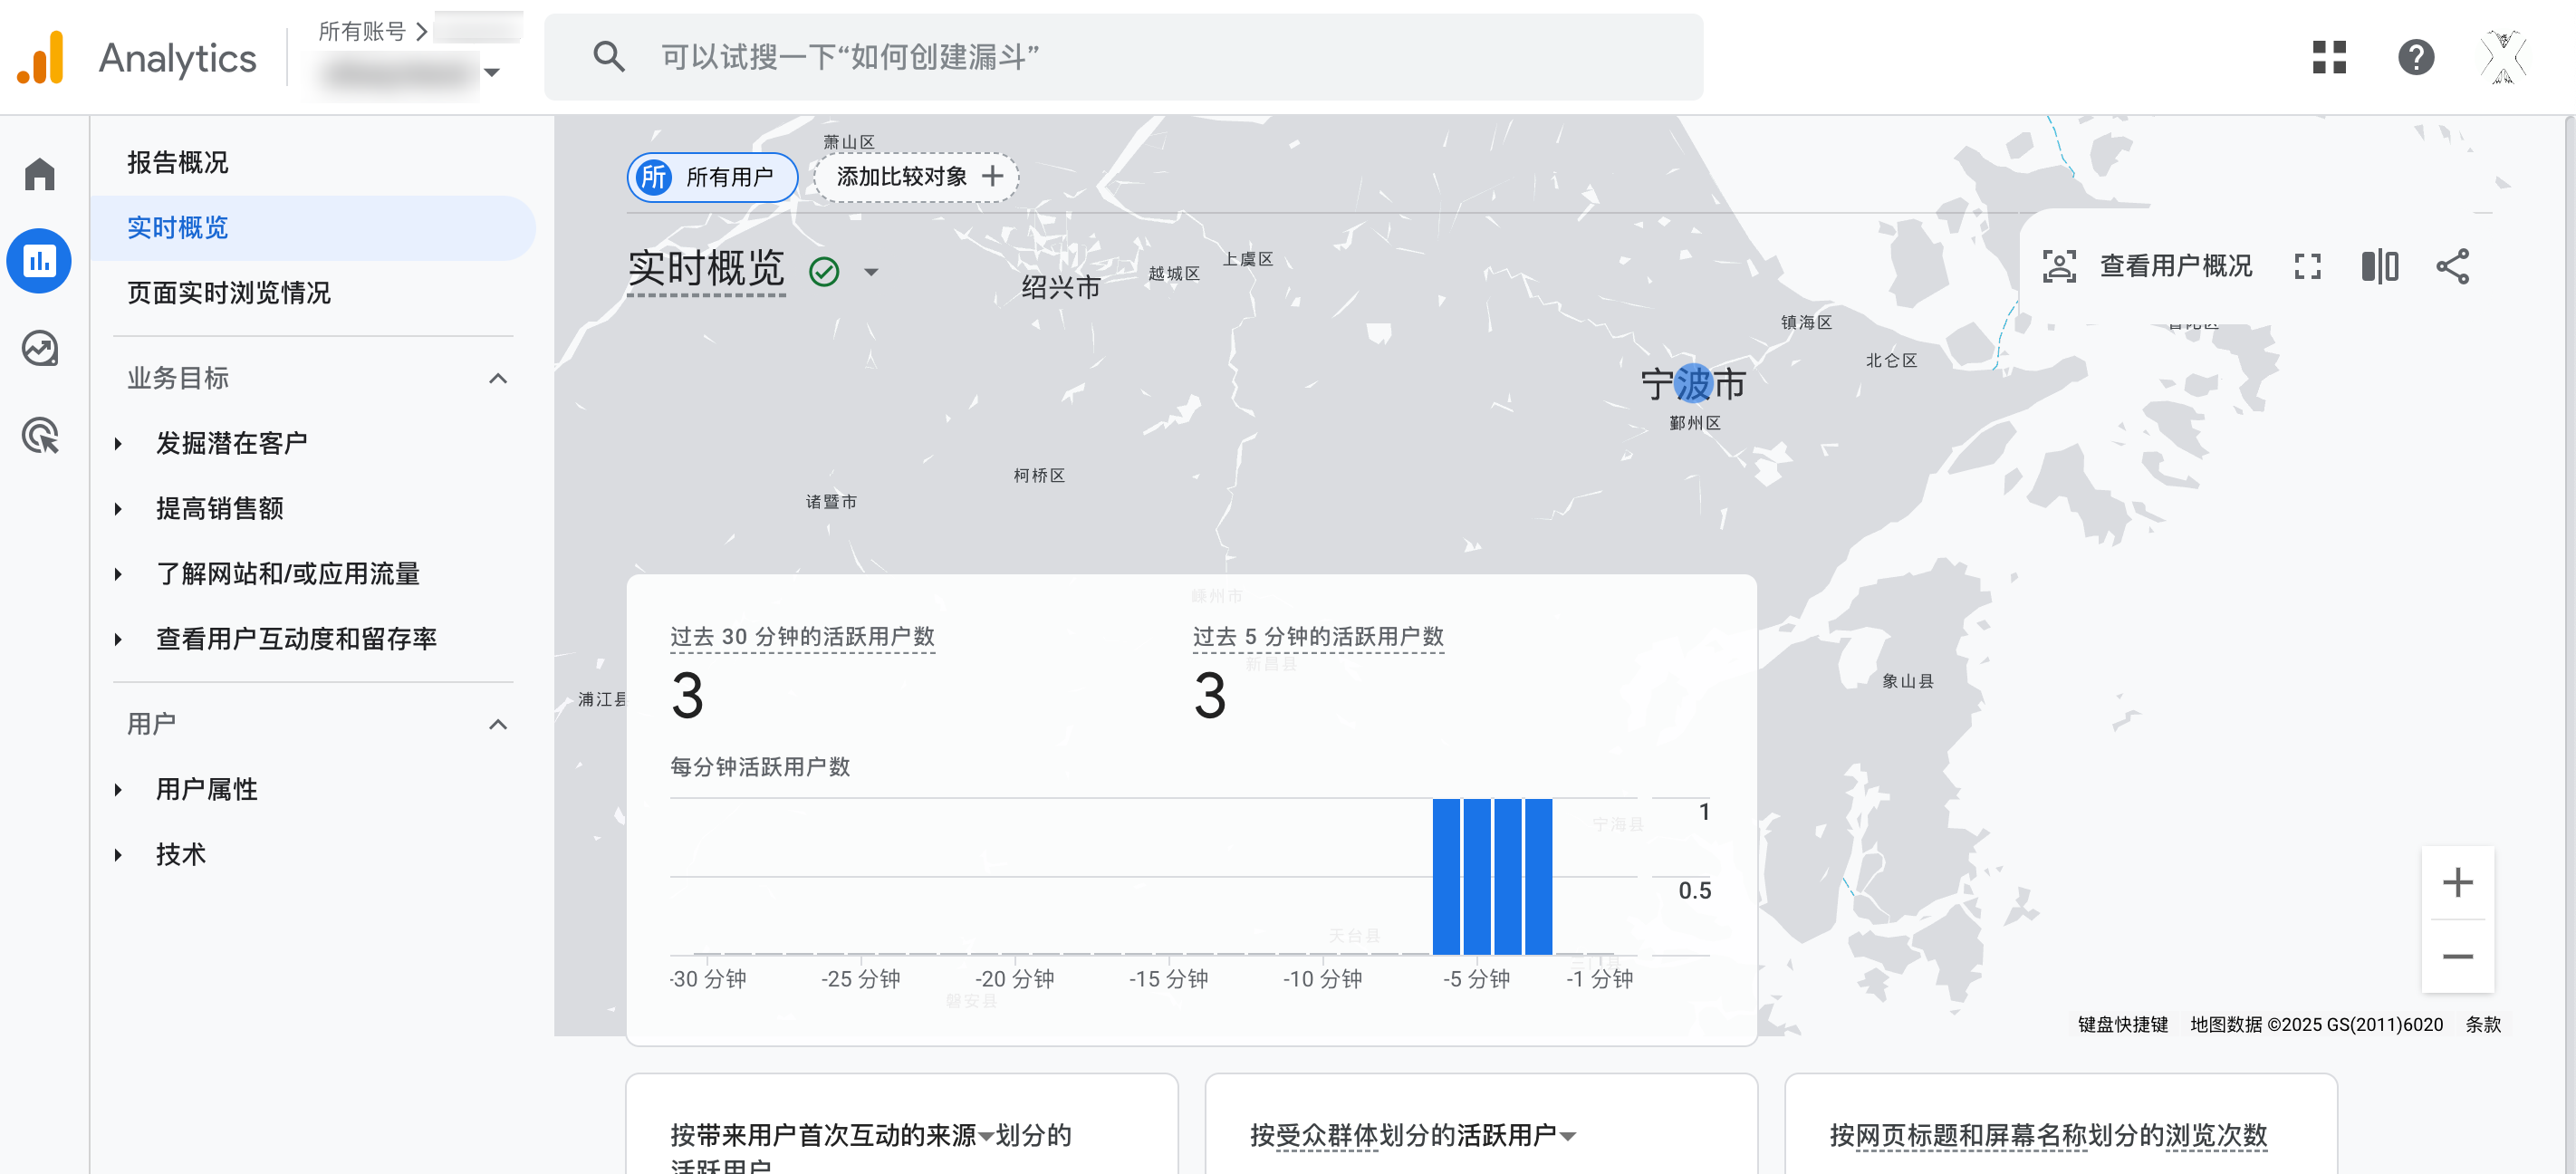Open the Explore icon in left rail
Image resolution: width=2576 pixels, height=1174 pixels.
click(x=40, y=348)
